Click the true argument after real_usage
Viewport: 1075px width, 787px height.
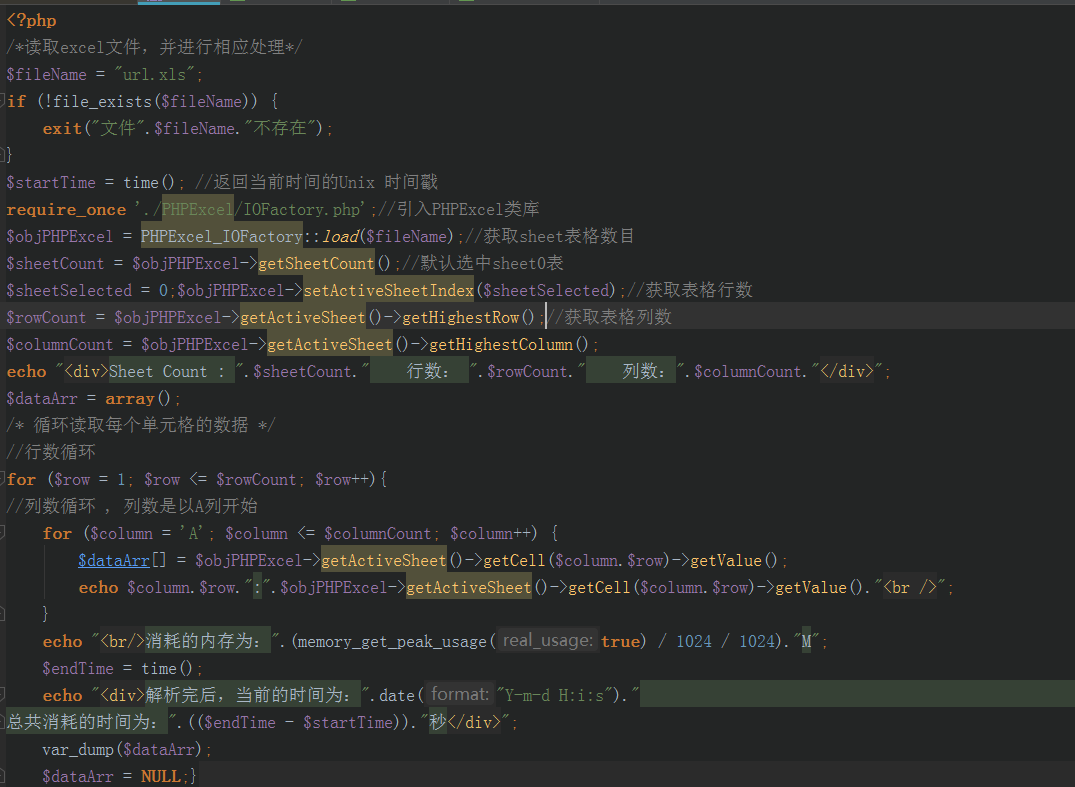tap(620, 642)
